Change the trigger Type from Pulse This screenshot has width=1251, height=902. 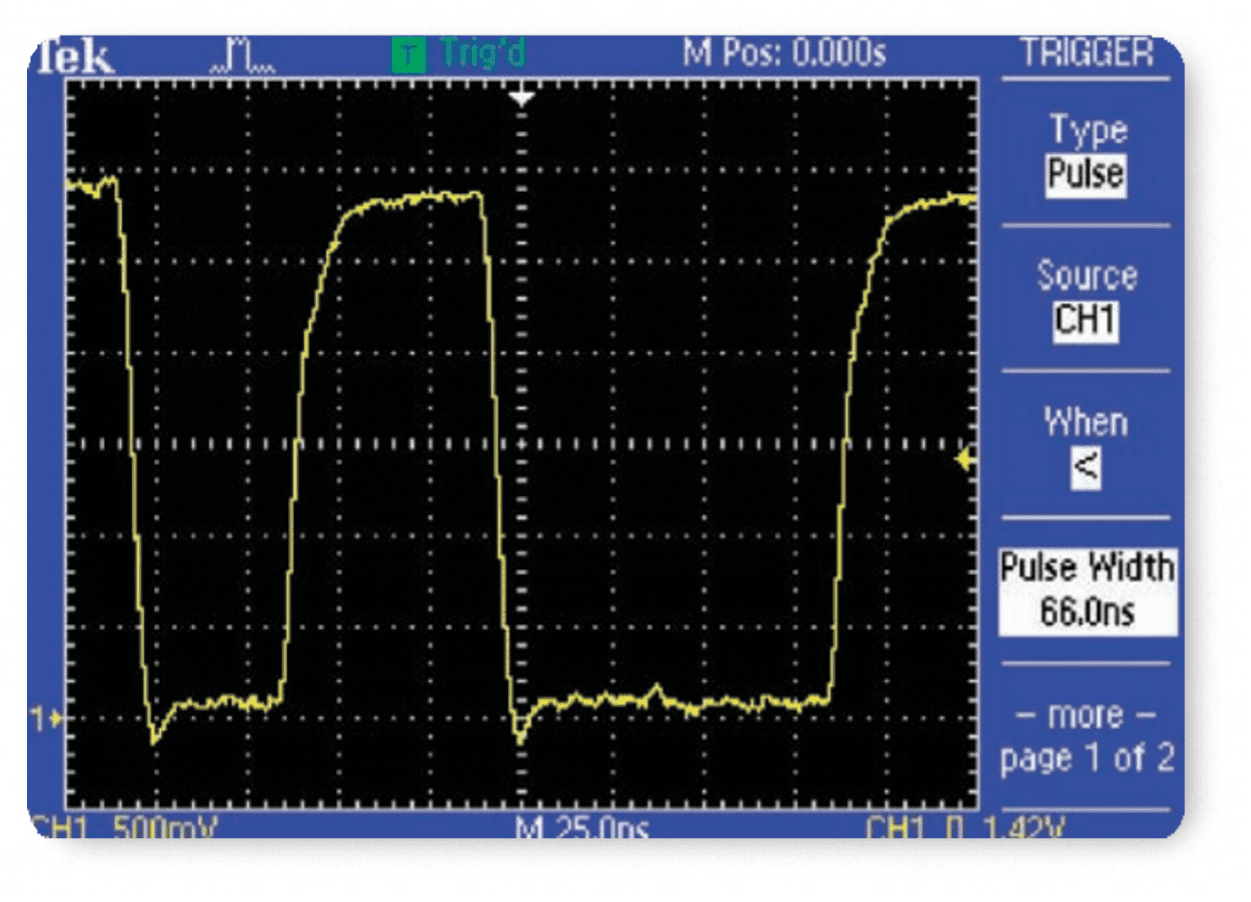1086,175
